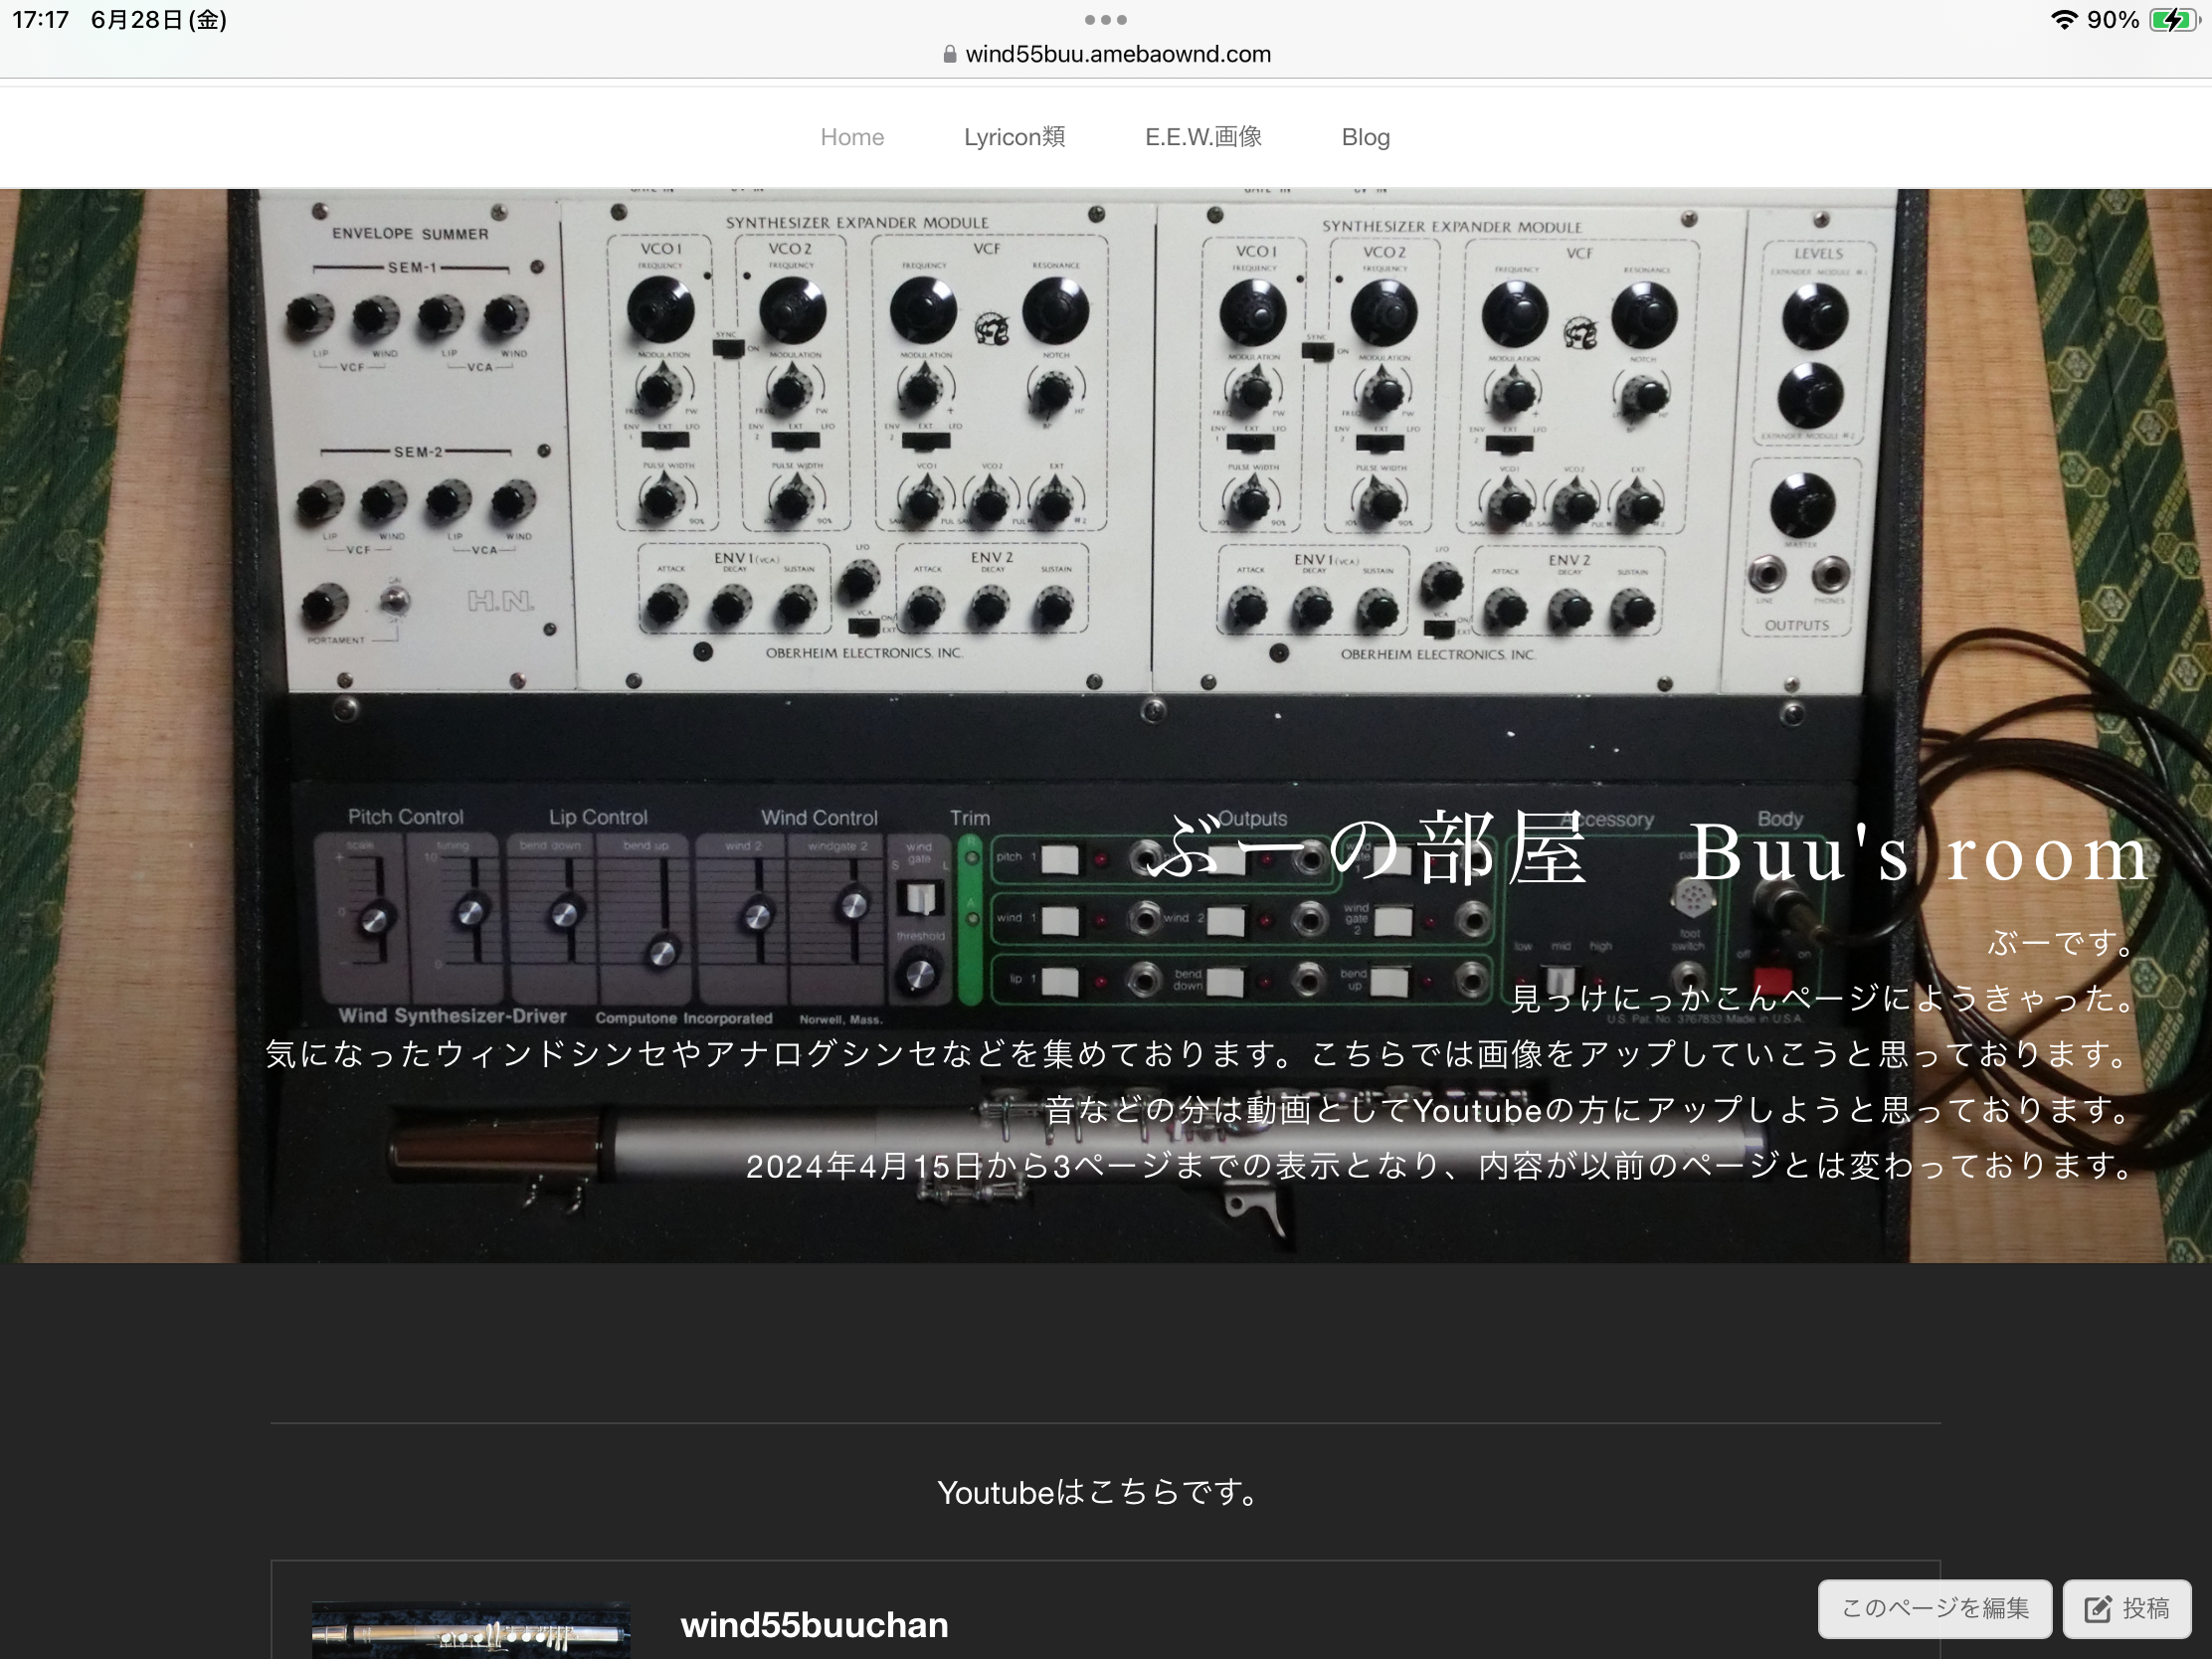
Task: Open the Home navigation item
Action: pyautogui.click(x=852, y=137)
